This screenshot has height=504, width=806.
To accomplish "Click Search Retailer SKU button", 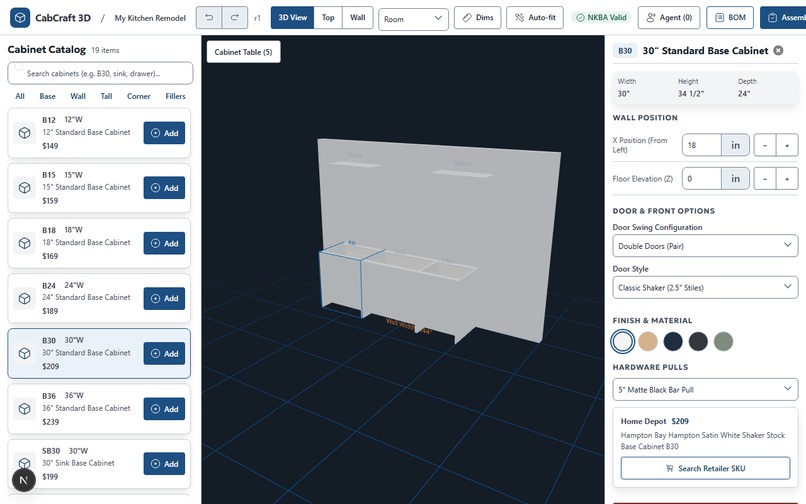I will [705, 469].
